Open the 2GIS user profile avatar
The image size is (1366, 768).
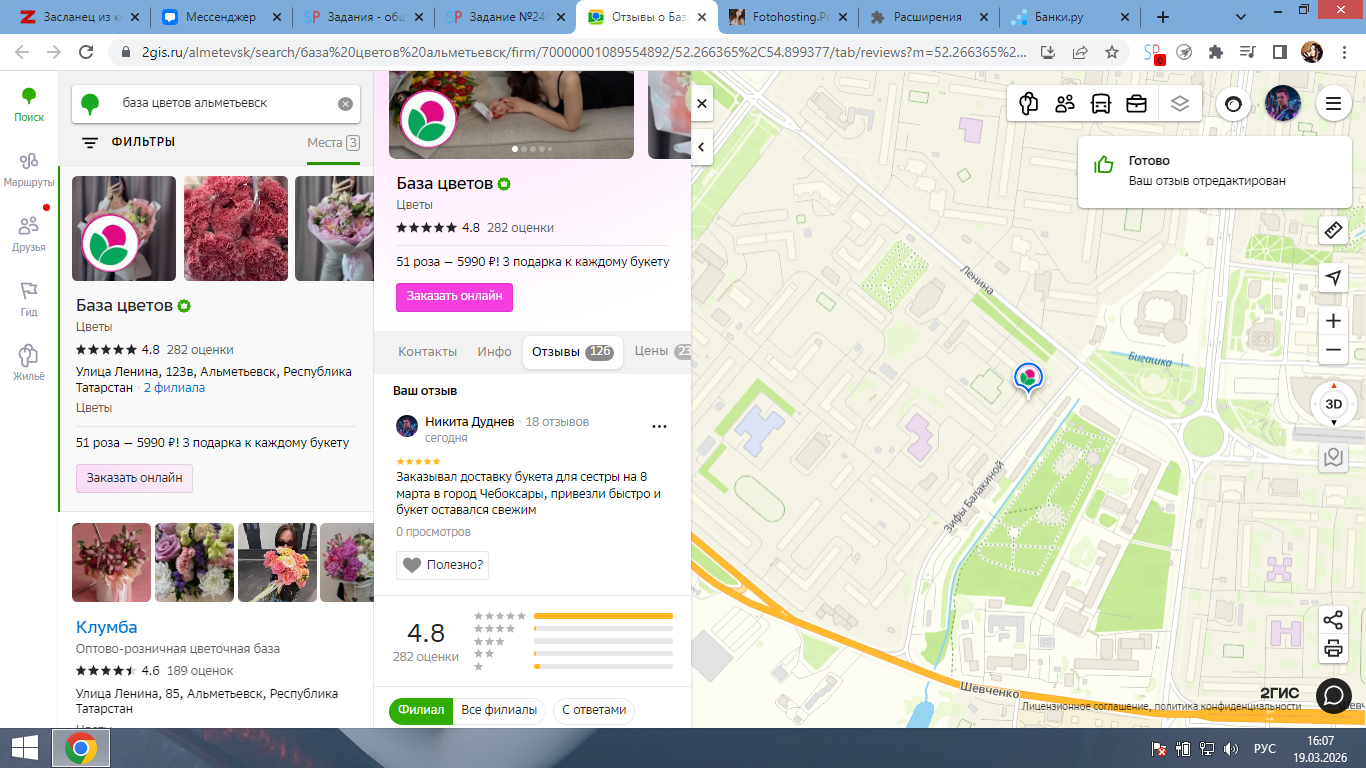tap(1283, 103)
